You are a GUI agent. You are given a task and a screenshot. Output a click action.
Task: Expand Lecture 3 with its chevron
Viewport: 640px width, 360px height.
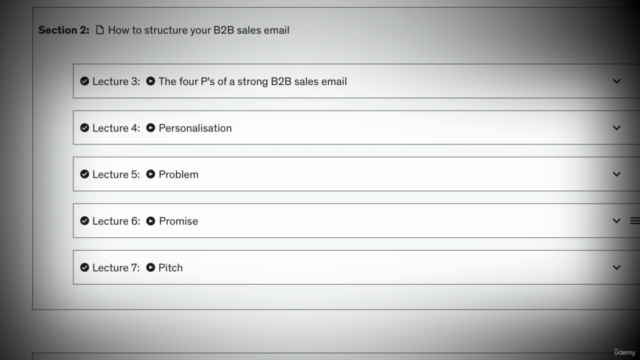click(x=616, y=81)
